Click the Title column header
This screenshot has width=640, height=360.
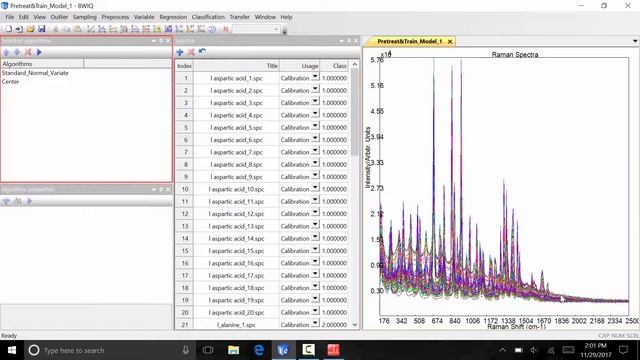(236, 66)
